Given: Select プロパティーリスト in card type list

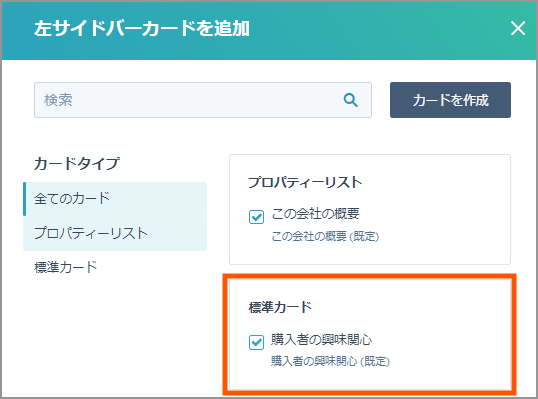Looking at the screenshot, I should tap(115, 233).
